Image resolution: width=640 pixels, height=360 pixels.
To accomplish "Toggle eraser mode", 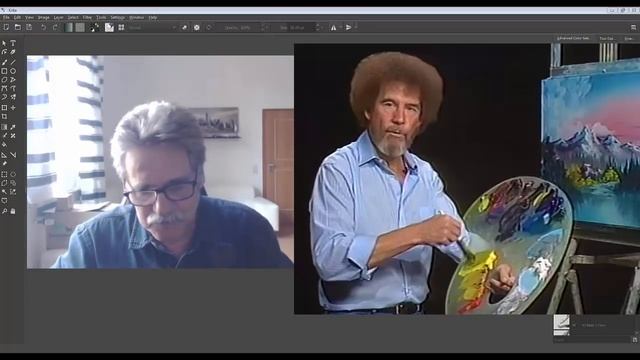I will (x=184, y=27).
